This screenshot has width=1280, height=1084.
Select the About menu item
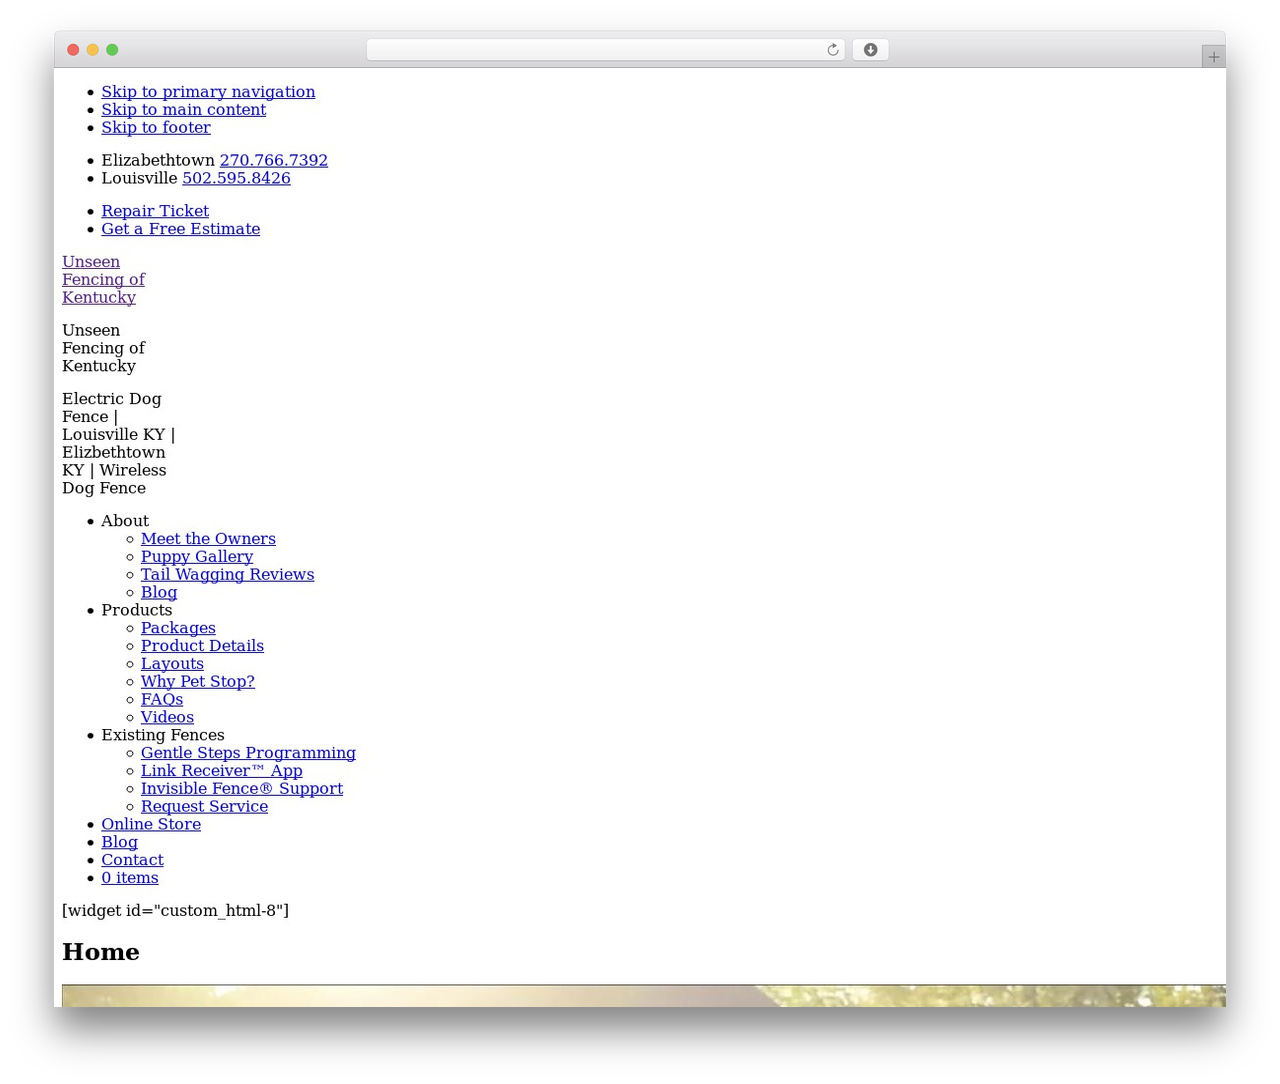click(x=125, y=522)
